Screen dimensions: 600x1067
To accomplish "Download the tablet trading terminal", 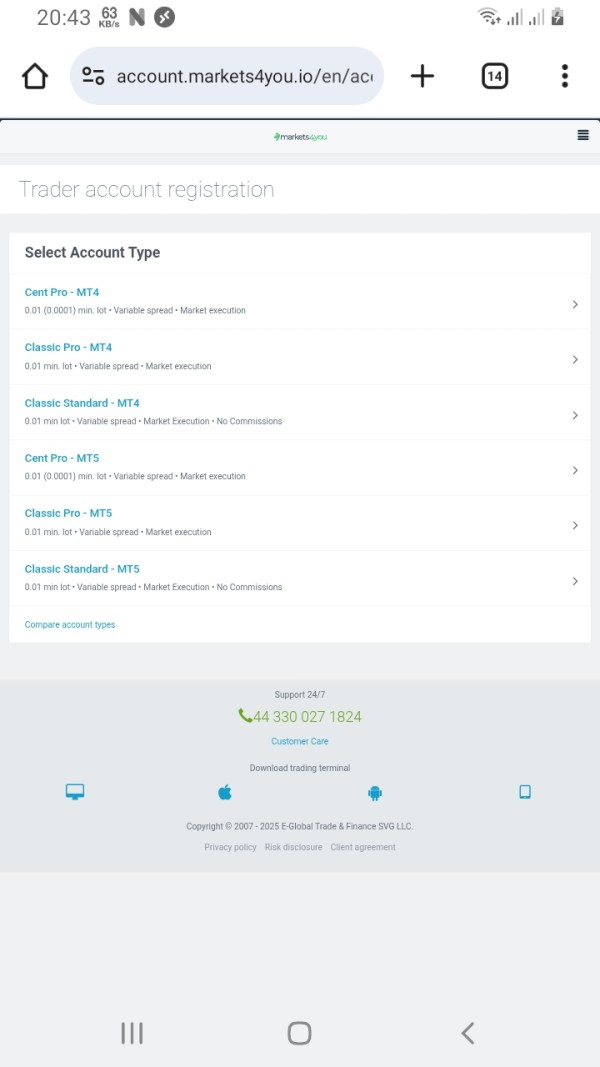I will pyautogui.click(x=524, y=792).
